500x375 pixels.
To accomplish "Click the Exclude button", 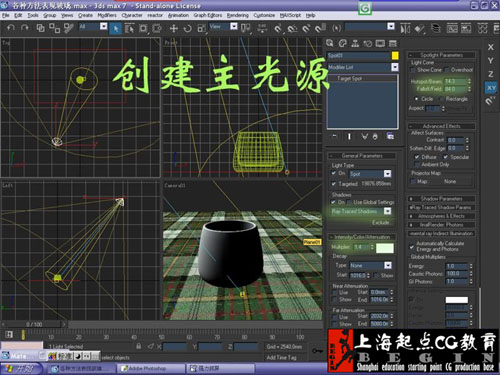I will coord(381,222).
